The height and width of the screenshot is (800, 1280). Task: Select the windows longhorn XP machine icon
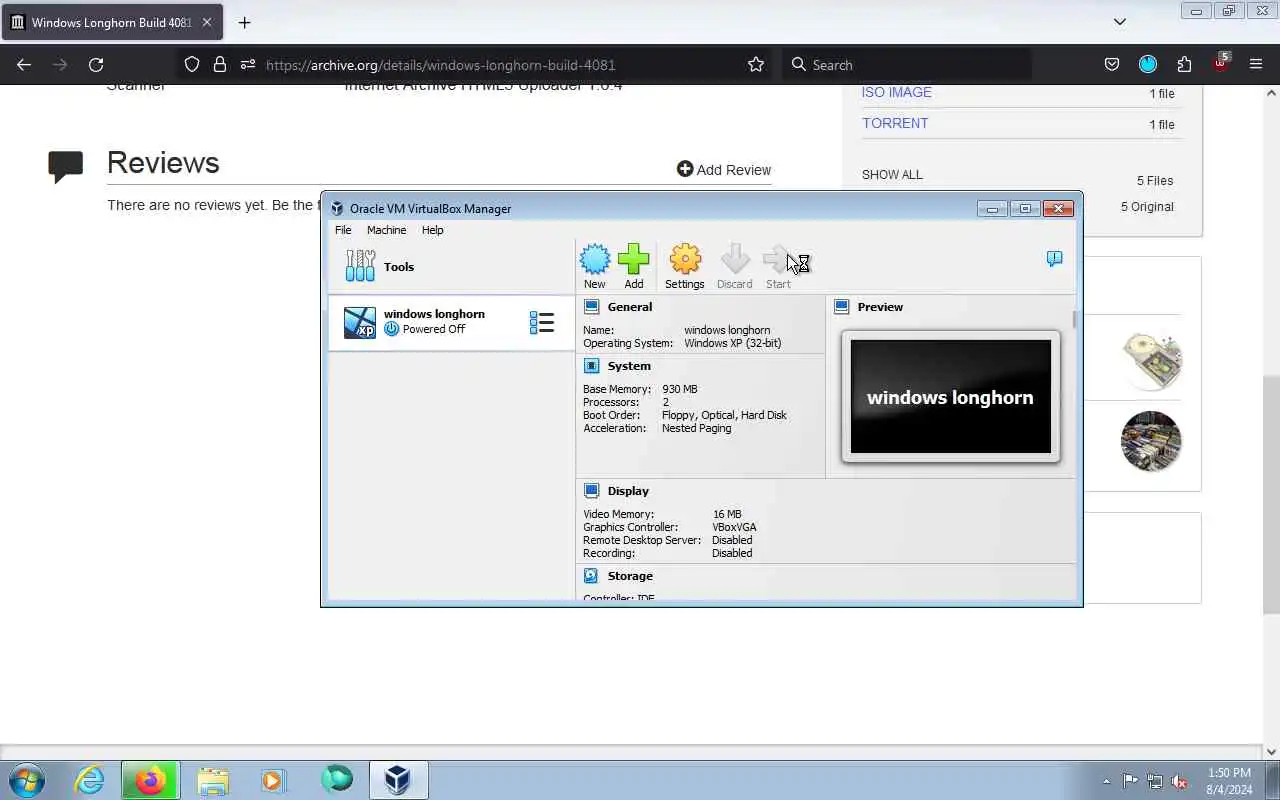coord(360,322)
